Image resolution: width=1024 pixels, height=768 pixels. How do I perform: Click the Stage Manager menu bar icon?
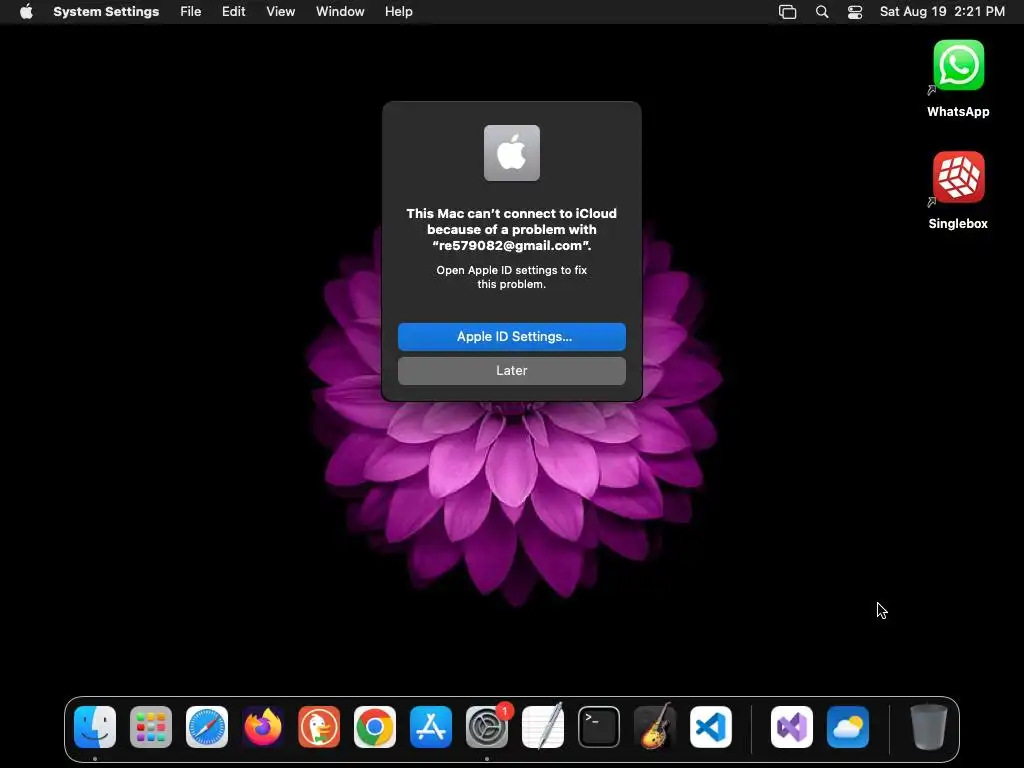pyautogui.click(x=788, y=12)
